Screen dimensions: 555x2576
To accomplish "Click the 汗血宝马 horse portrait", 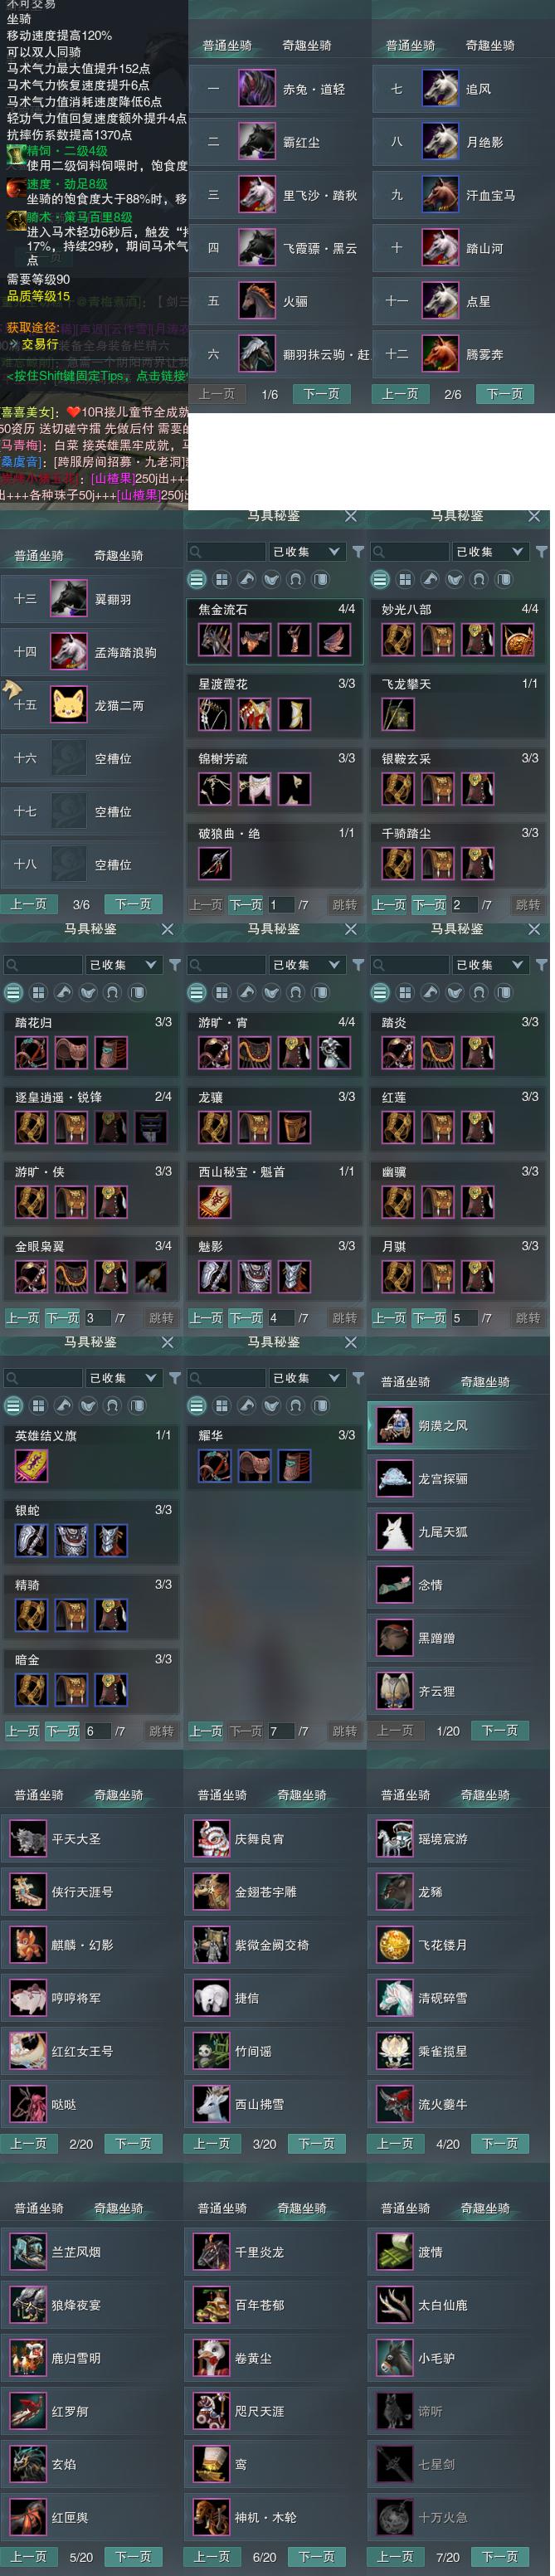I will [440, 195].
